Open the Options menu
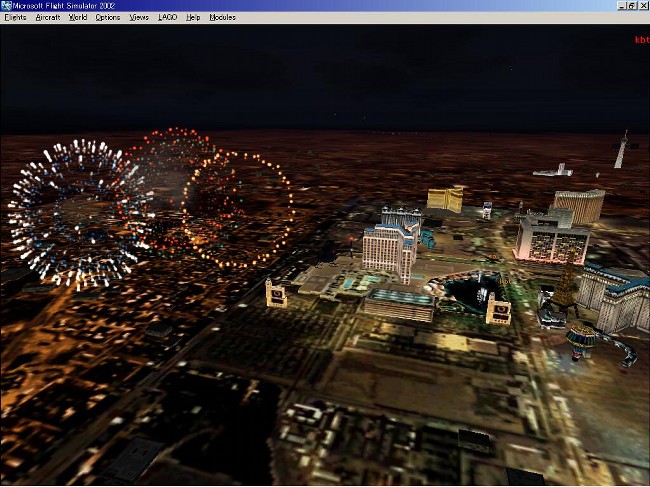 (x=108, y=17)
